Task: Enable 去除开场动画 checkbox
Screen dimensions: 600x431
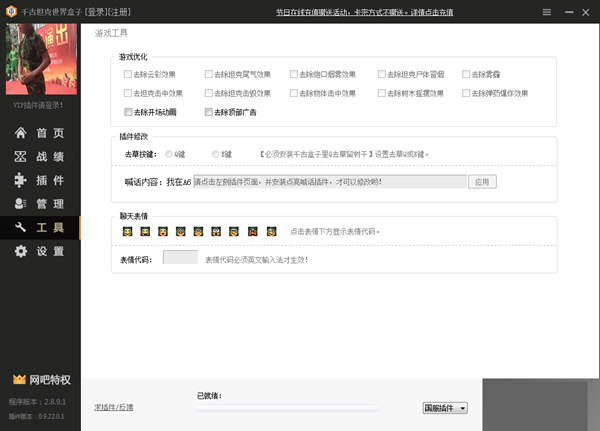Action: (128, 112)
